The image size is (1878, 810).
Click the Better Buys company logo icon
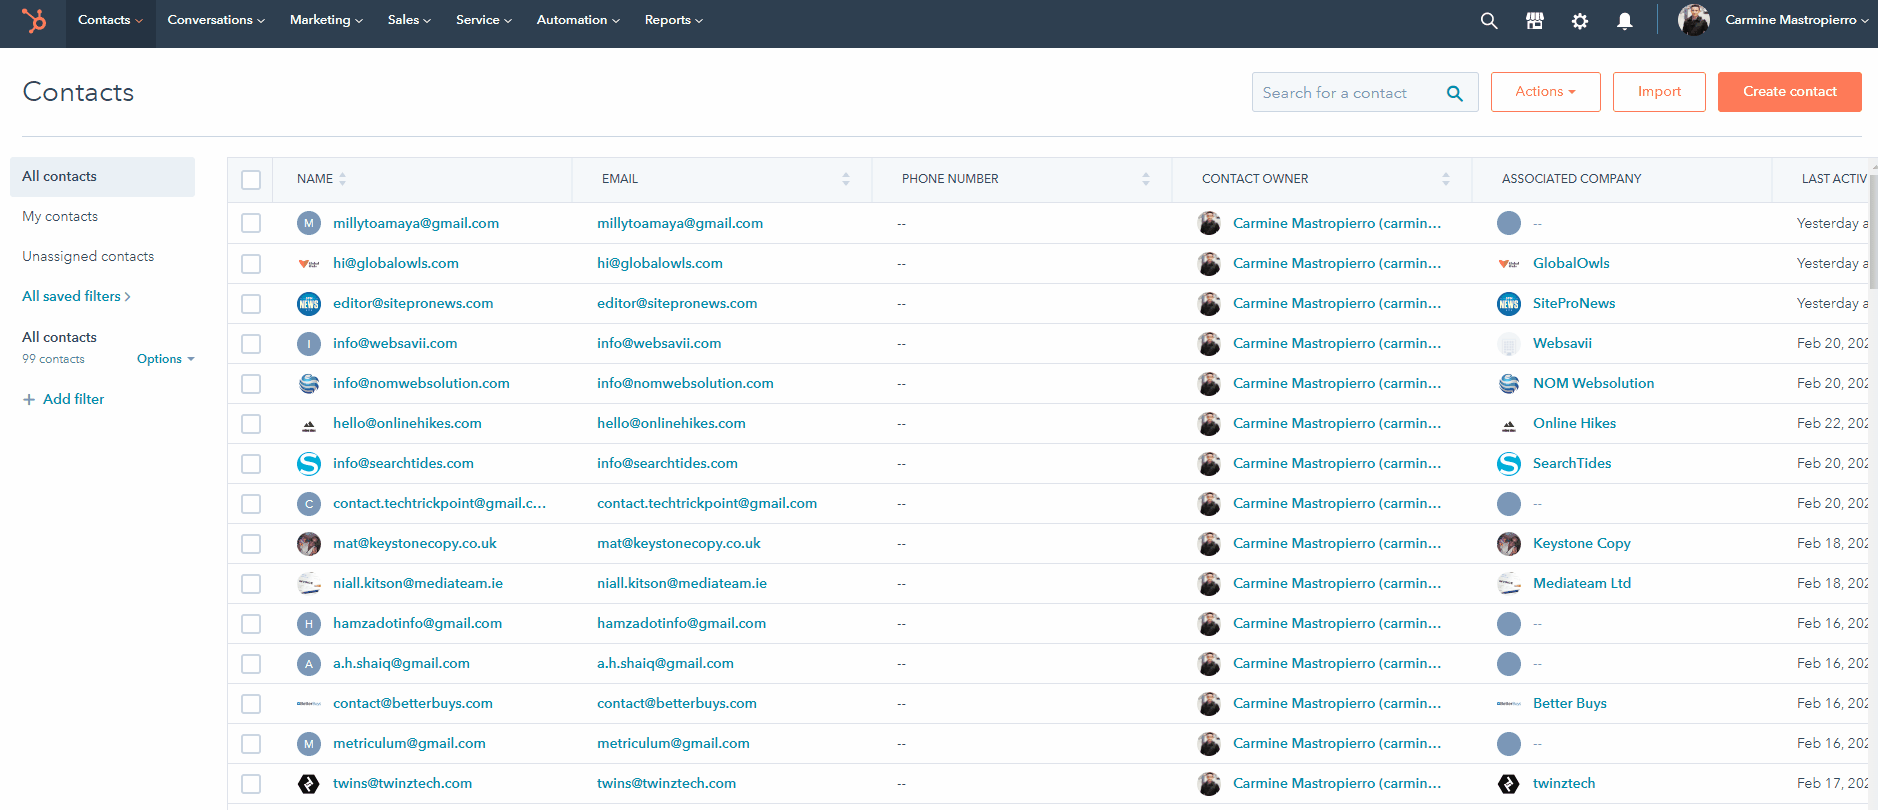click(x=1509, y=704)
